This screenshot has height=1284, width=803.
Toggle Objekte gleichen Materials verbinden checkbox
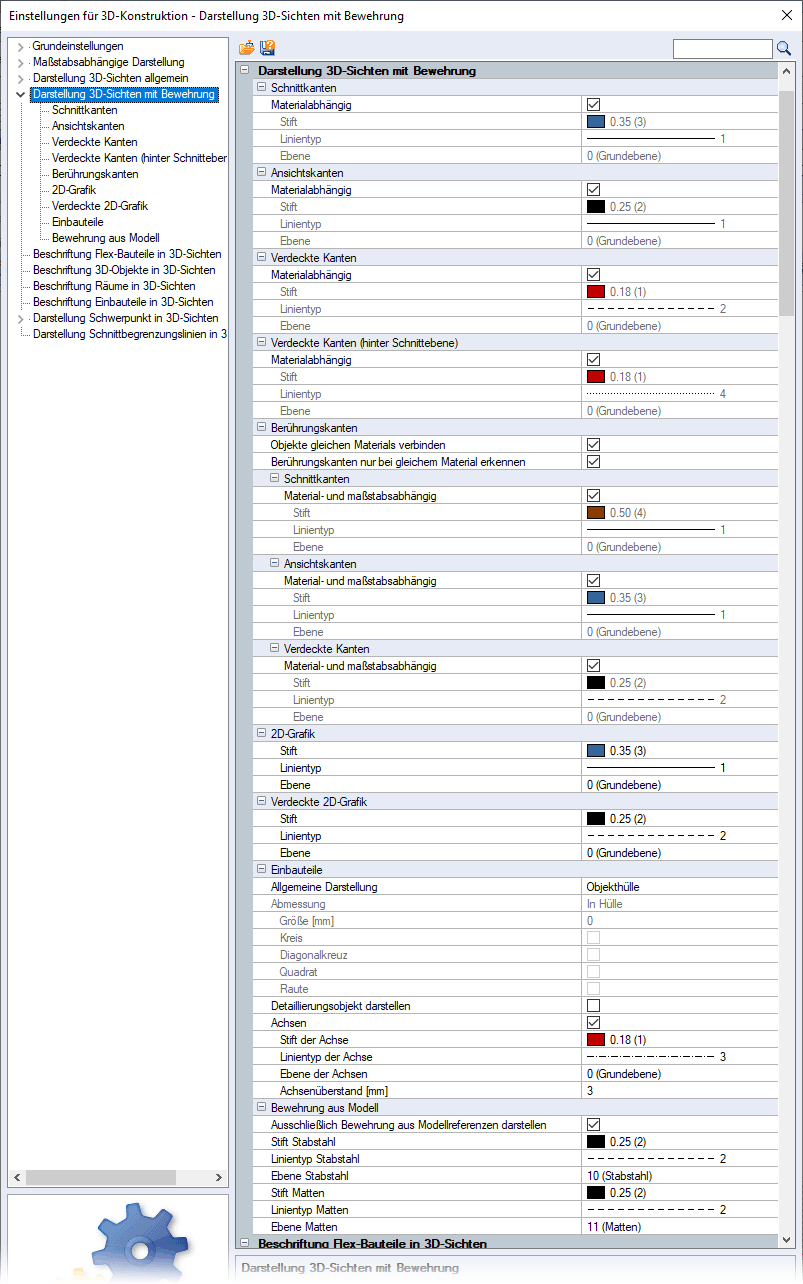593,445
